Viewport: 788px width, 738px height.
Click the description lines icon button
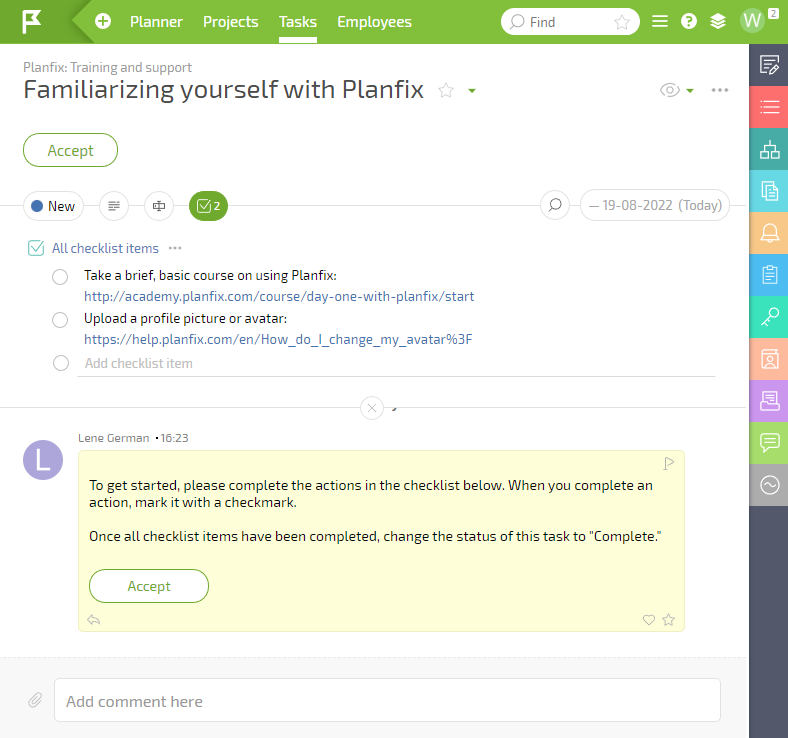(114, 206)
